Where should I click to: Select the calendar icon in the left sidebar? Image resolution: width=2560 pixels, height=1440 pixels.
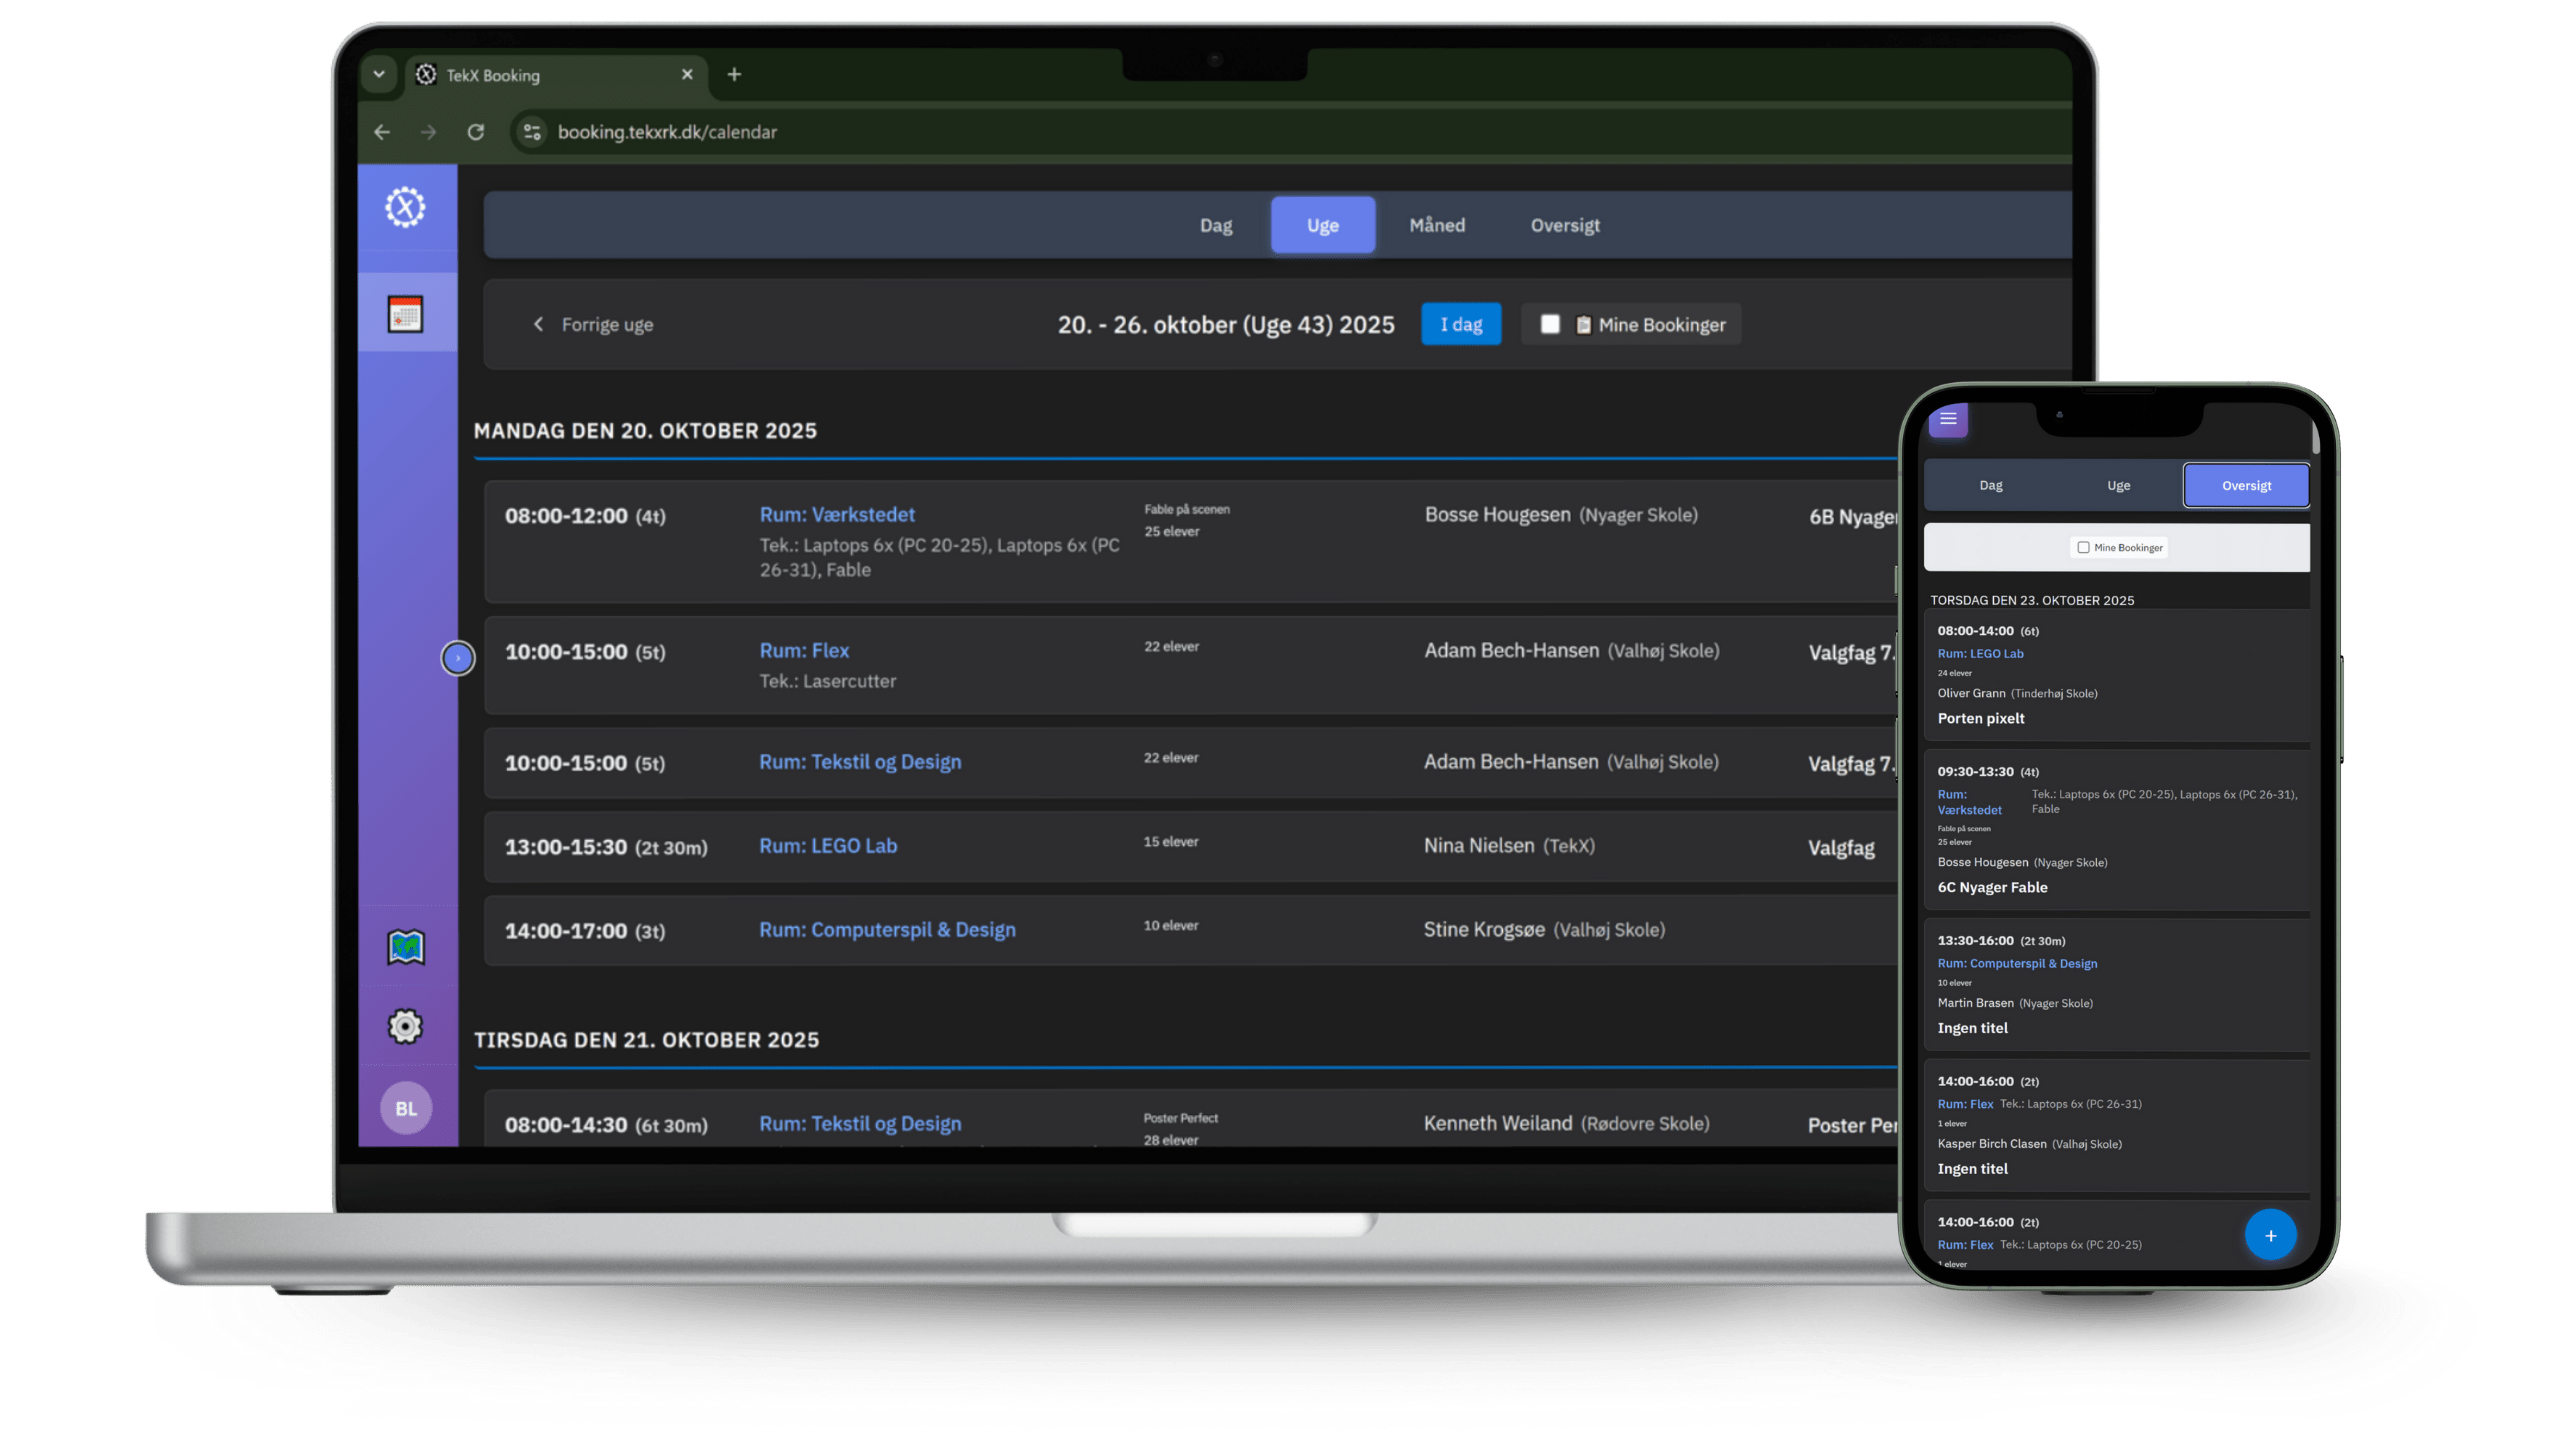pyautogui.click(x=406, y=314)
